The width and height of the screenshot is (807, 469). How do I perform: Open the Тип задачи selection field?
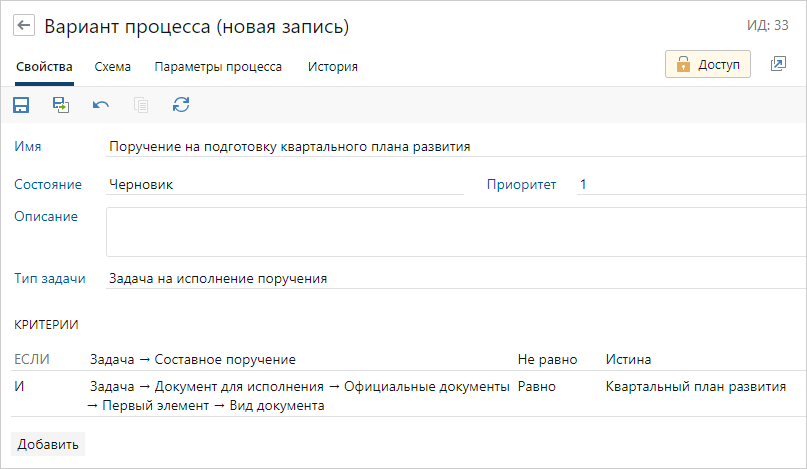(x=450, y=278)
